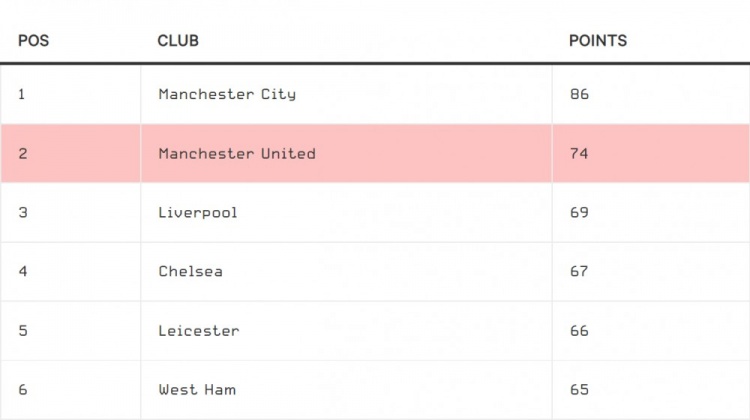750x420 pixels.
Task: Click the POS column header
Action: (x=33, y=41)
